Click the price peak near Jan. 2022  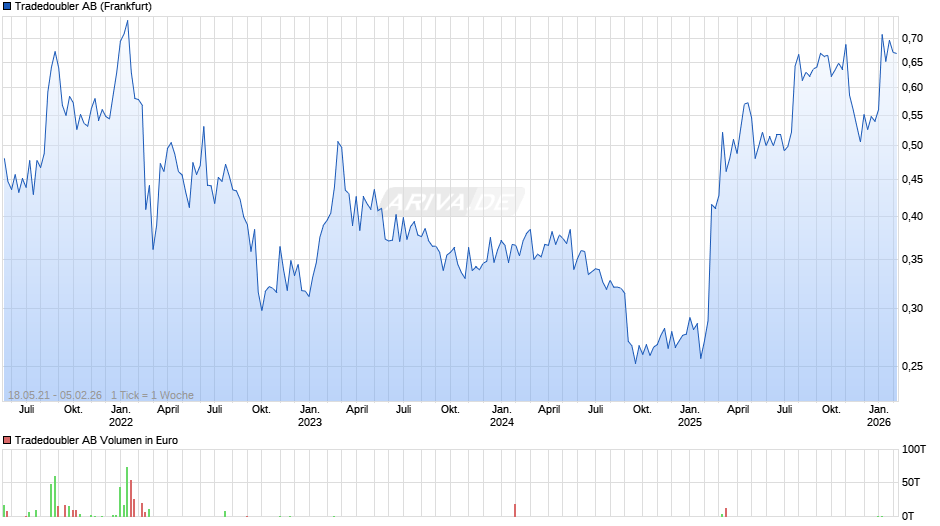pyautogui.click(x=127, y=21)
